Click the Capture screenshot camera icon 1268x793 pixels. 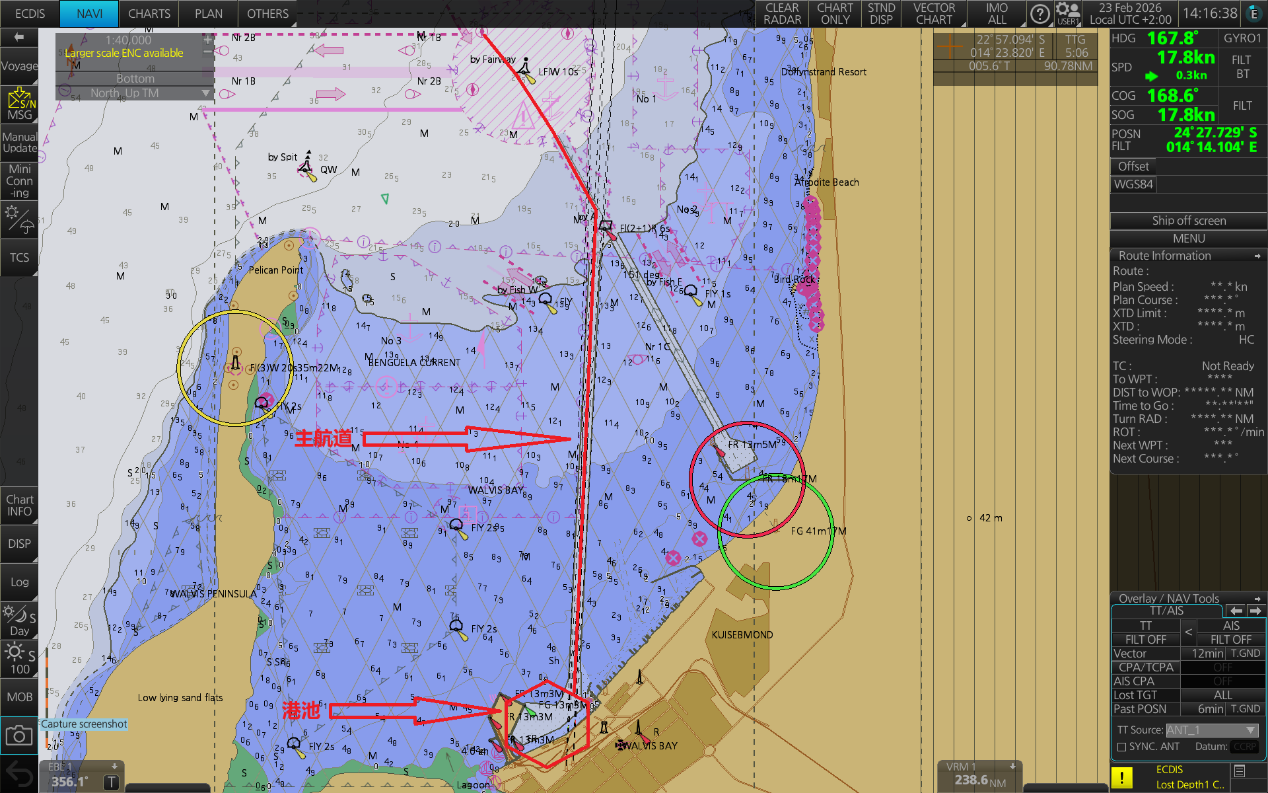click(x=19, y=738)
